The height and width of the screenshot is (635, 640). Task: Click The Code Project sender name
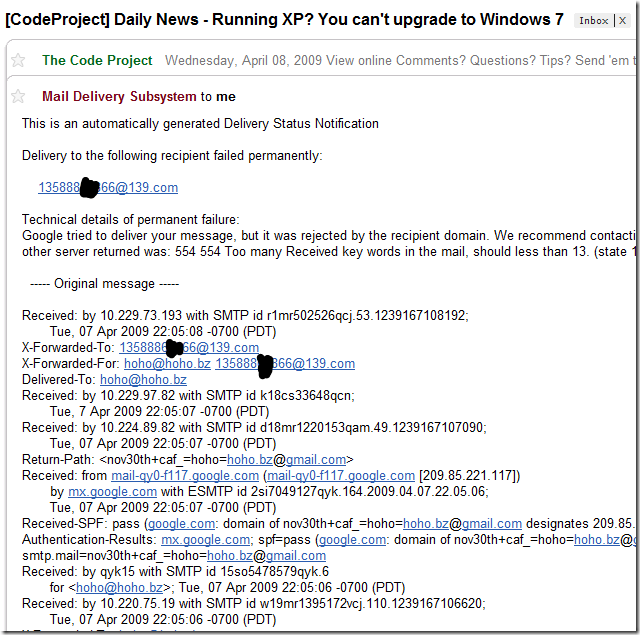97,60
